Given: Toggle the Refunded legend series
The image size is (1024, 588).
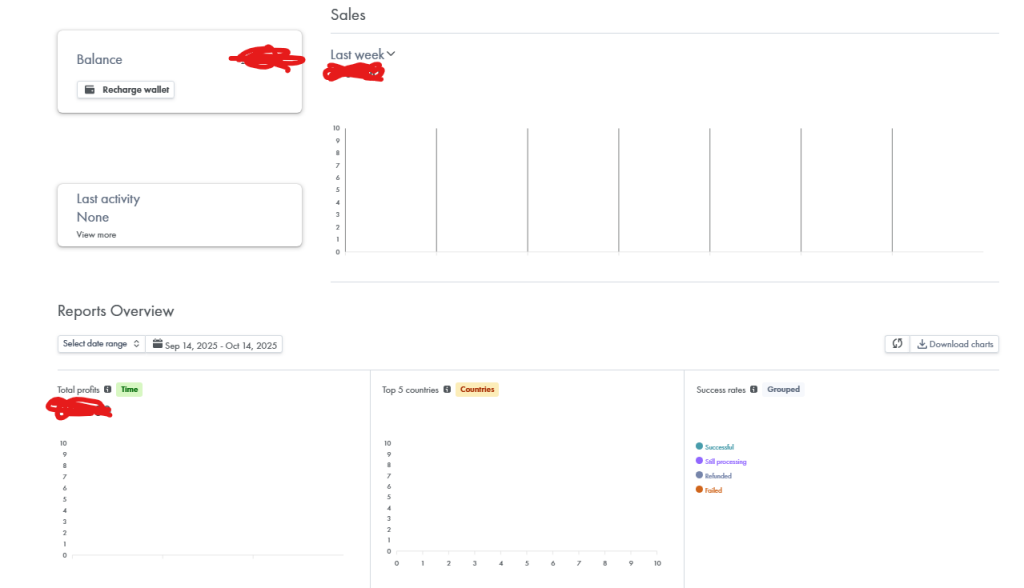Looking at the screenshot, I should click(x=718, y=476).
